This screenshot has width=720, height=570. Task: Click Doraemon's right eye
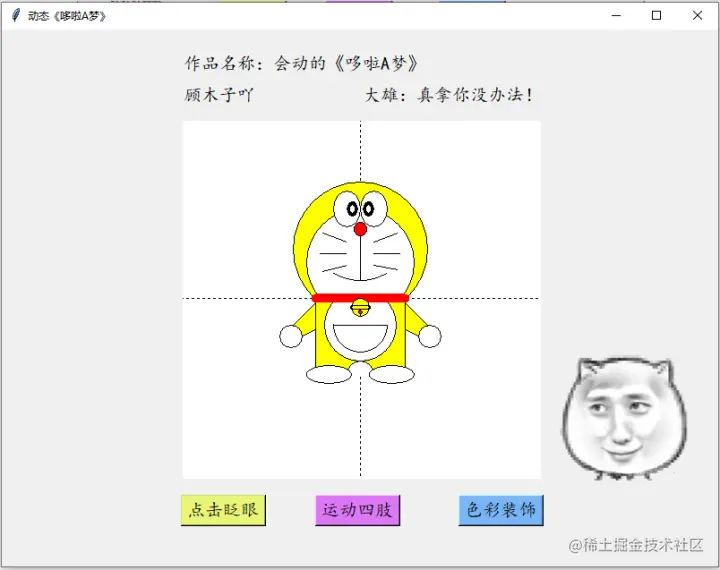373,209
